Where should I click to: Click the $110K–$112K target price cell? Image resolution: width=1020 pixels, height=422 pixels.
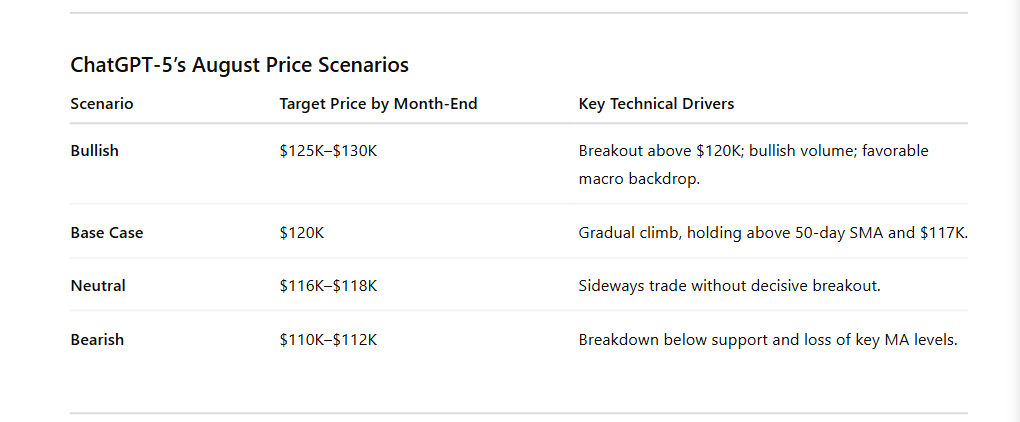coord(328,339)
